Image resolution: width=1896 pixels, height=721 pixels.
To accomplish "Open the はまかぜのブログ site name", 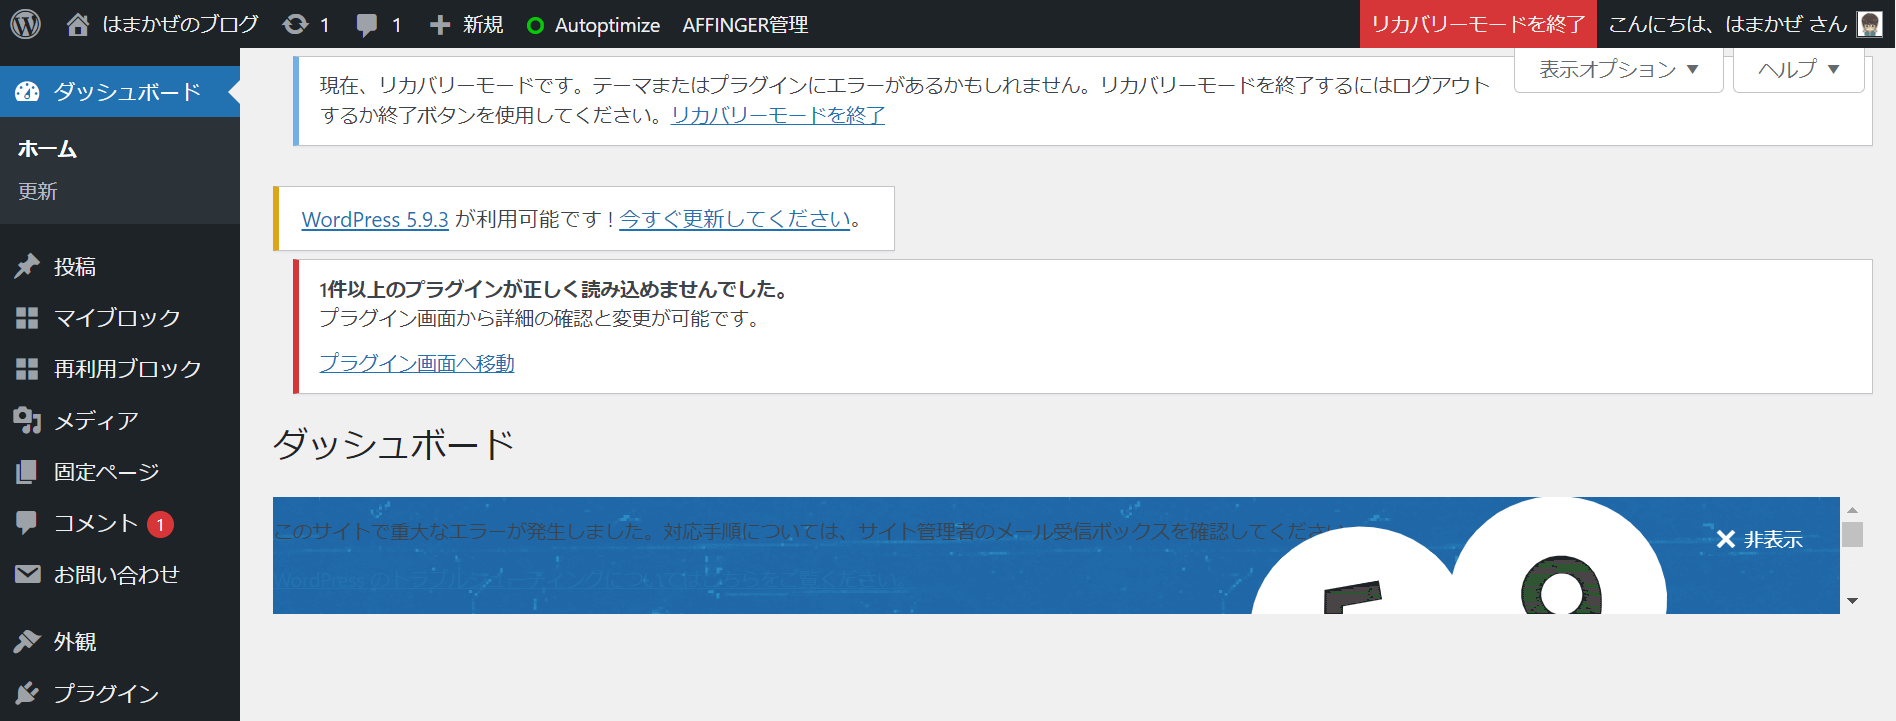I will [180, 24].
